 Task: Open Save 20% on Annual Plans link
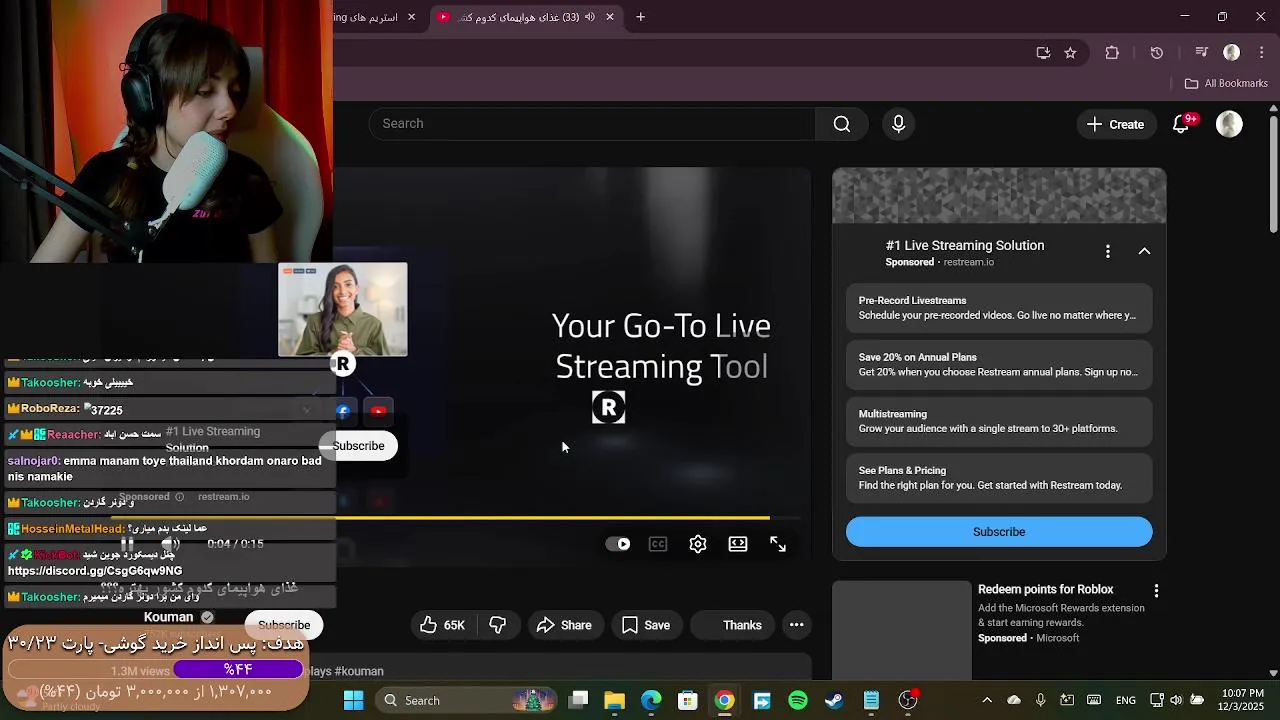999,365
